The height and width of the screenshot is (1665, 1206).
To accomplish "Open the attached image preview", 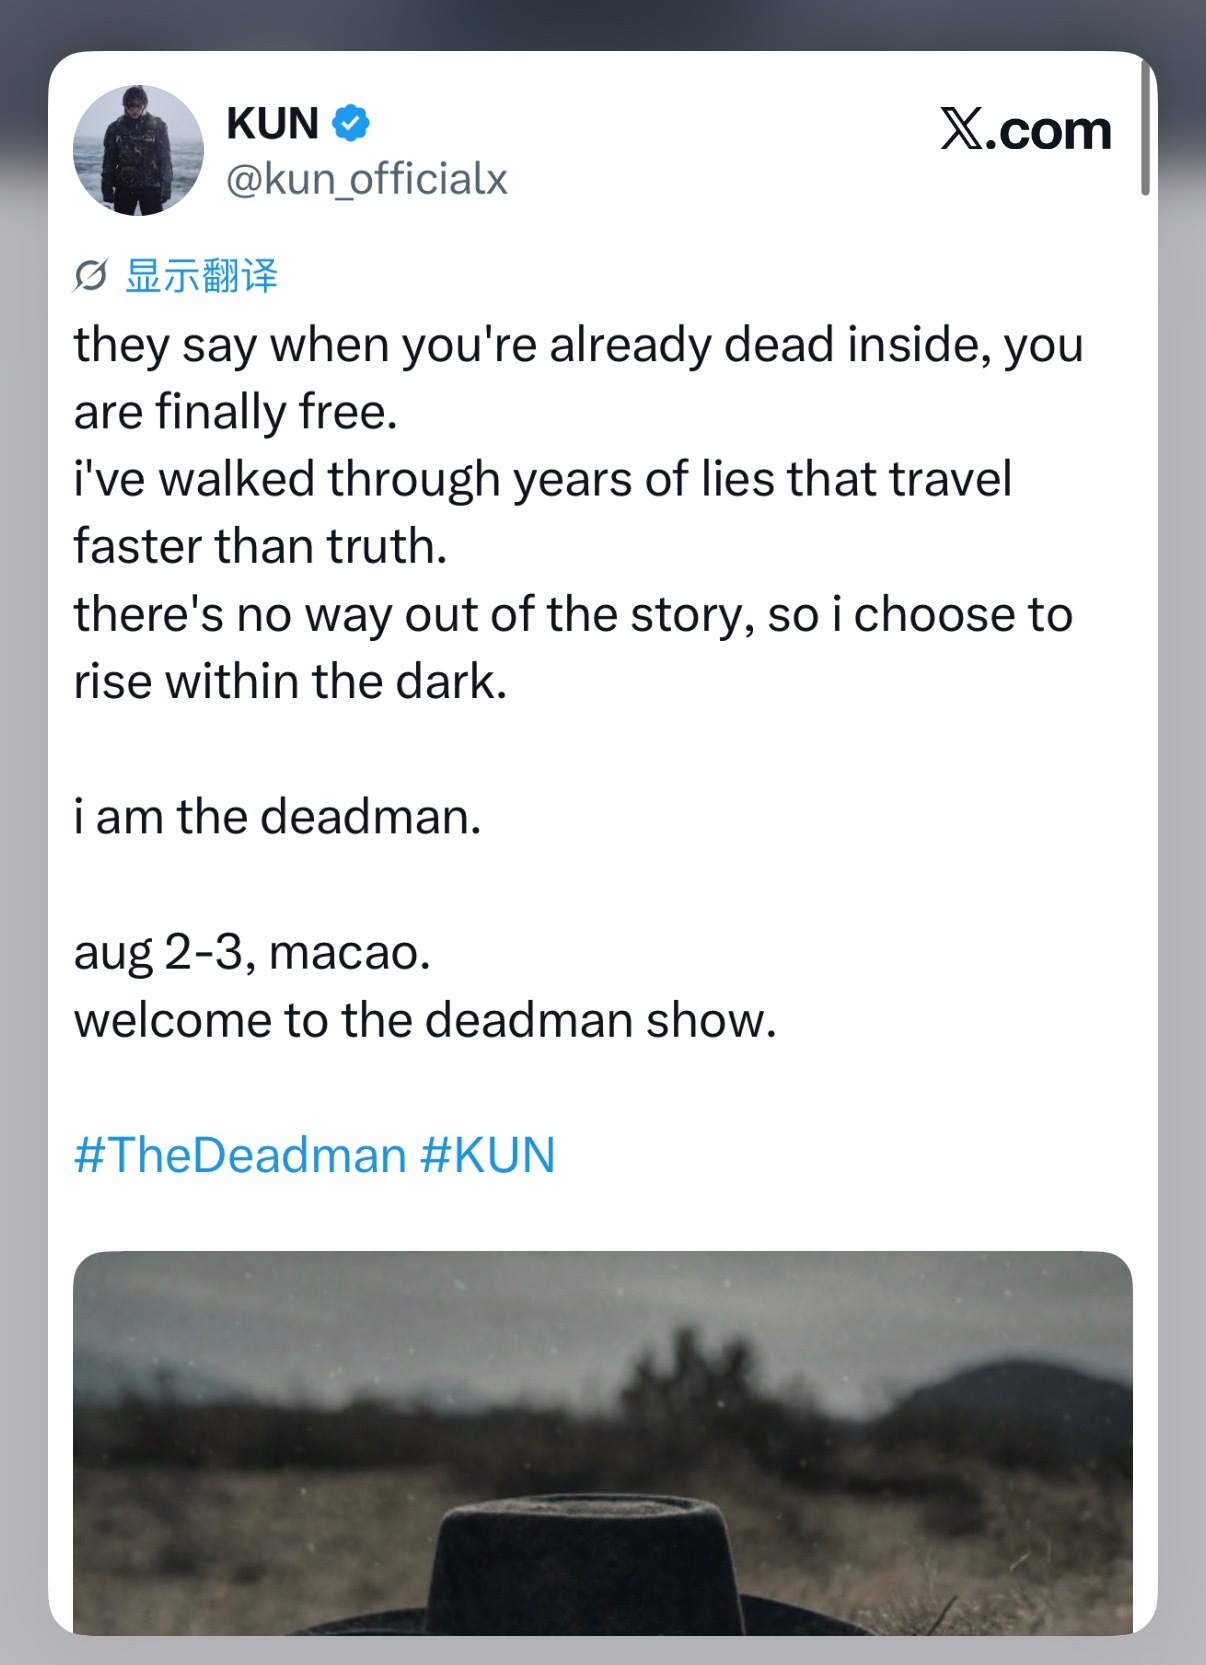I will tap(603, 1442).
